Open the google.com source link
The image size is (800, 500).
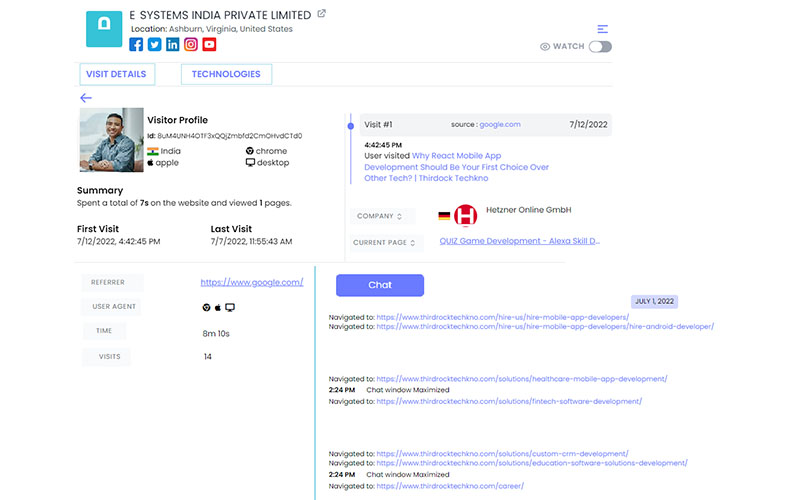pos(500,124)
